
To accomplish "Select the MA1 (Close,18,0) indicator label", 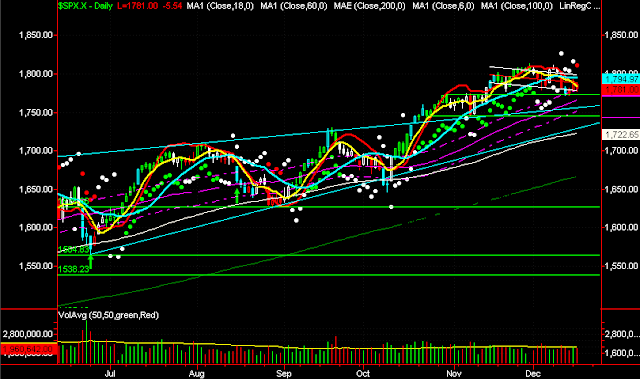I will click(x=220, y=6).
